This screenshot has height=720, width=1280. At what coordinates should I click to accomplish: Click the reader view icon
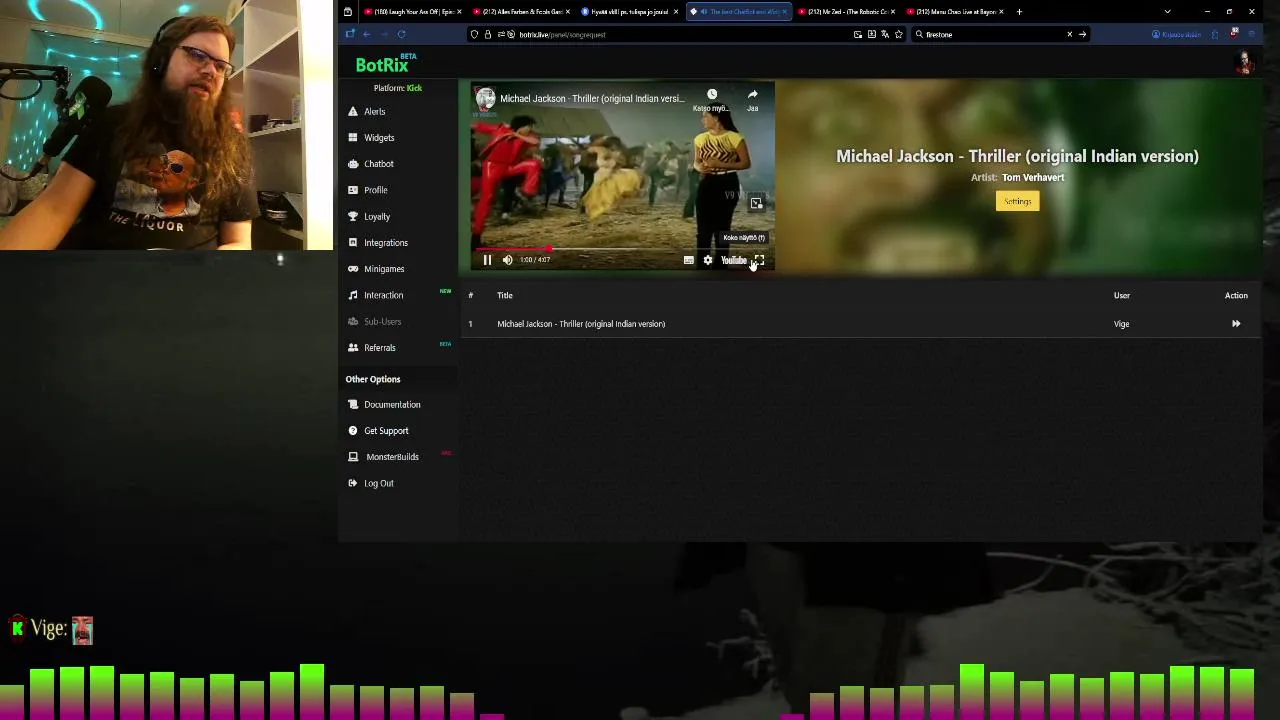click(x=871, y=34)
